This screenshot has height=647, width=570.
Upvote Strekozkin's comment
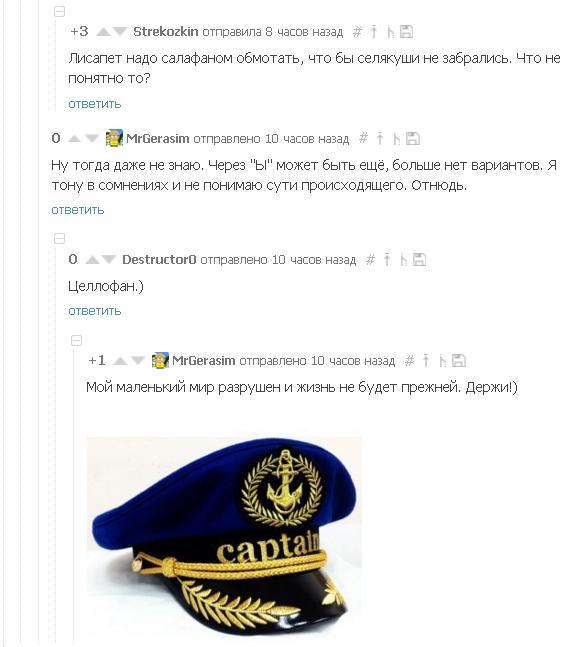tap(104, 32)
